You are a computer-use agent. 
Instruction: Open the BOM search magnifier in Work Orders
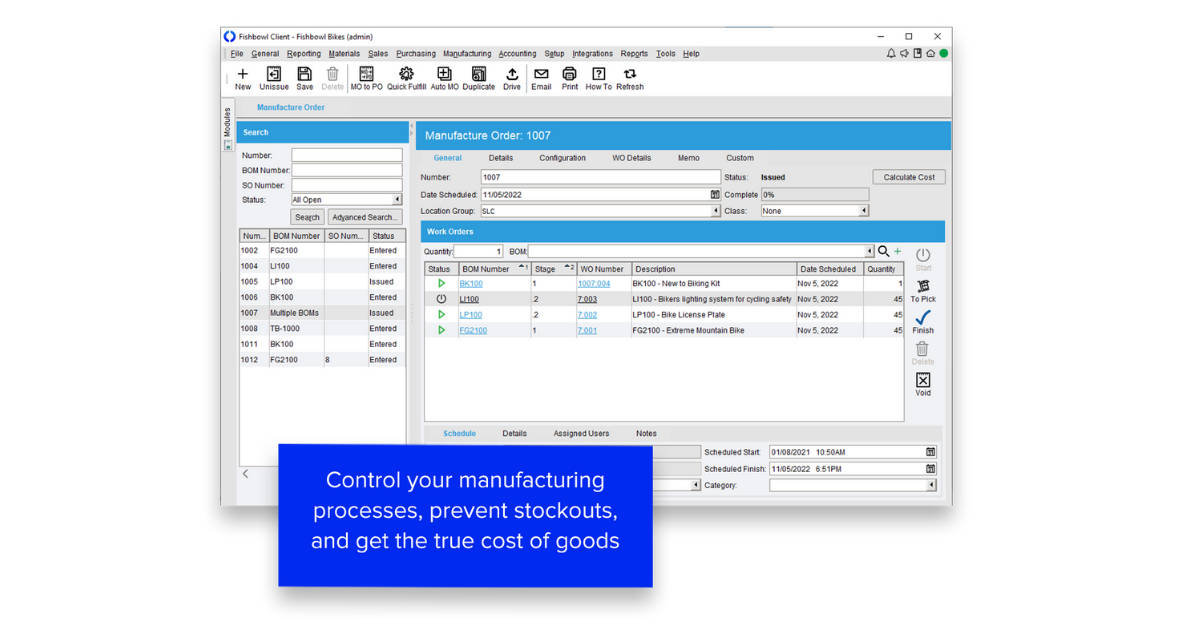click(881, 251)
